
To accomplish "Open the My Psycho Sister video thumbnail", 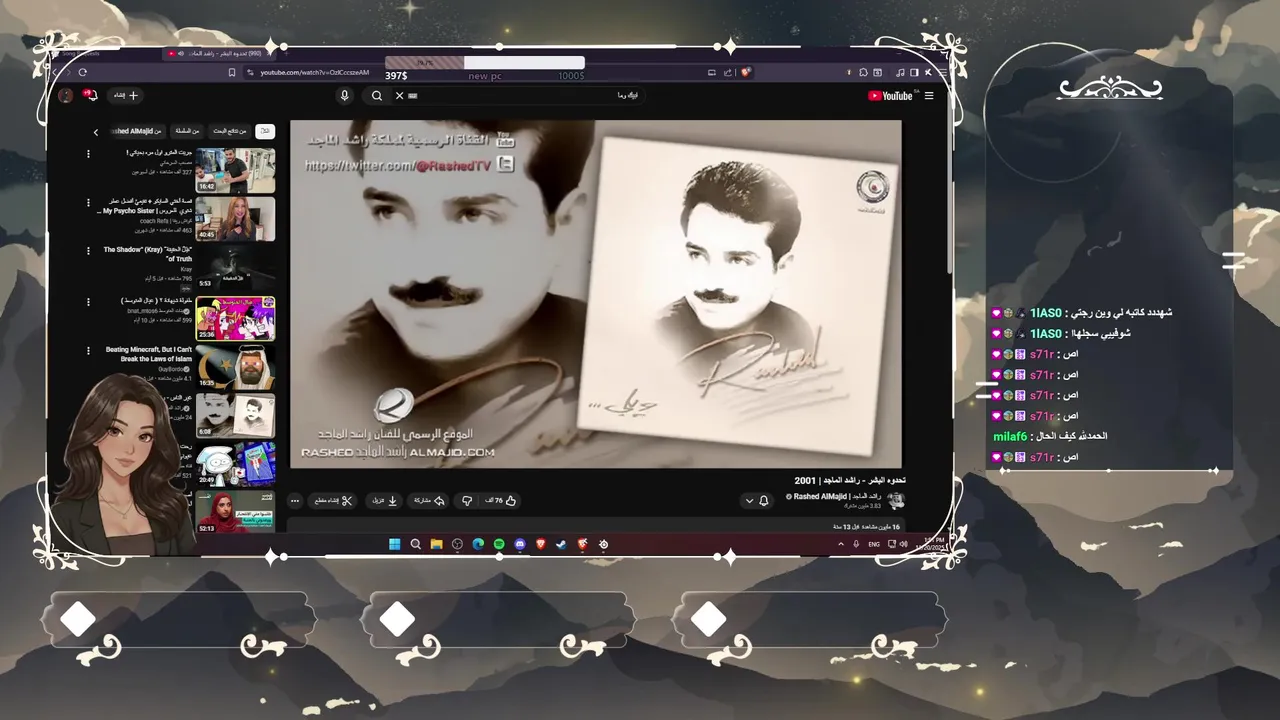I will 235,219.
